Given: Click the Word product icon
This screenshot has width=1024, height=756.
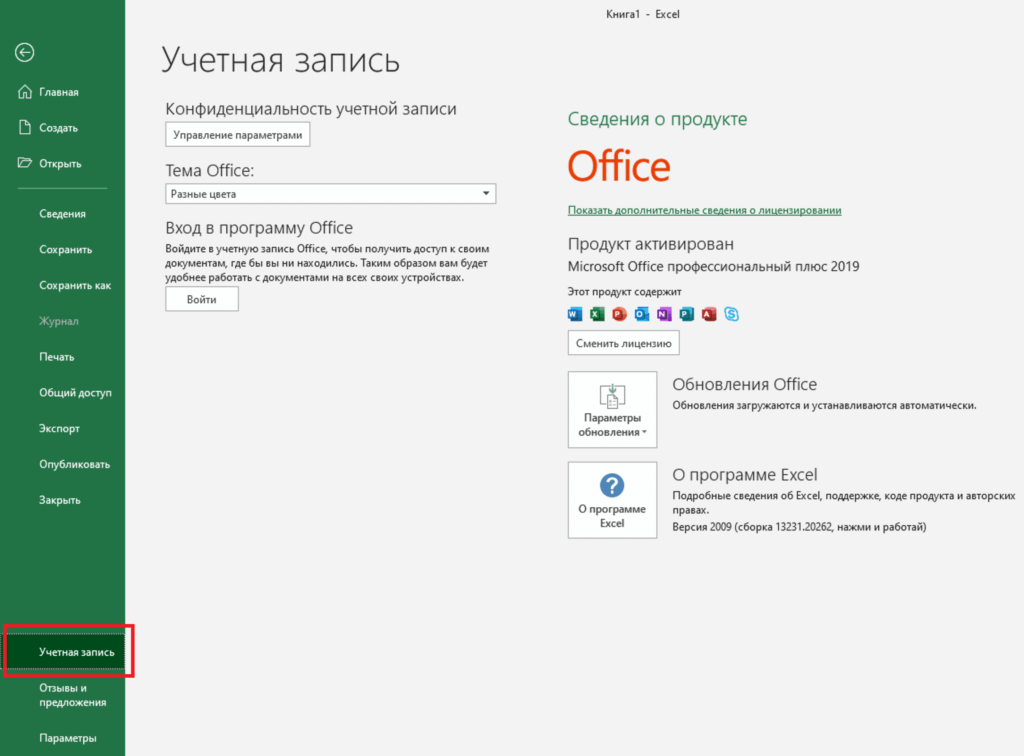Looking at the screenshot, I should click(575, 314).
